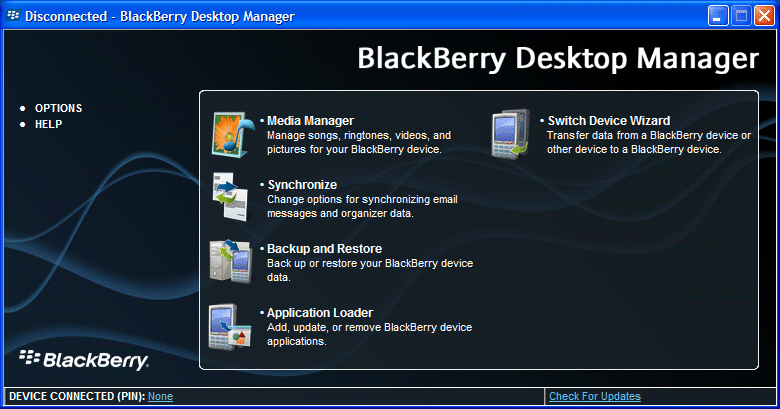Open the Media Manager icon
The image size is (780, 409).
pyautogui.click(x=233, y=135)
